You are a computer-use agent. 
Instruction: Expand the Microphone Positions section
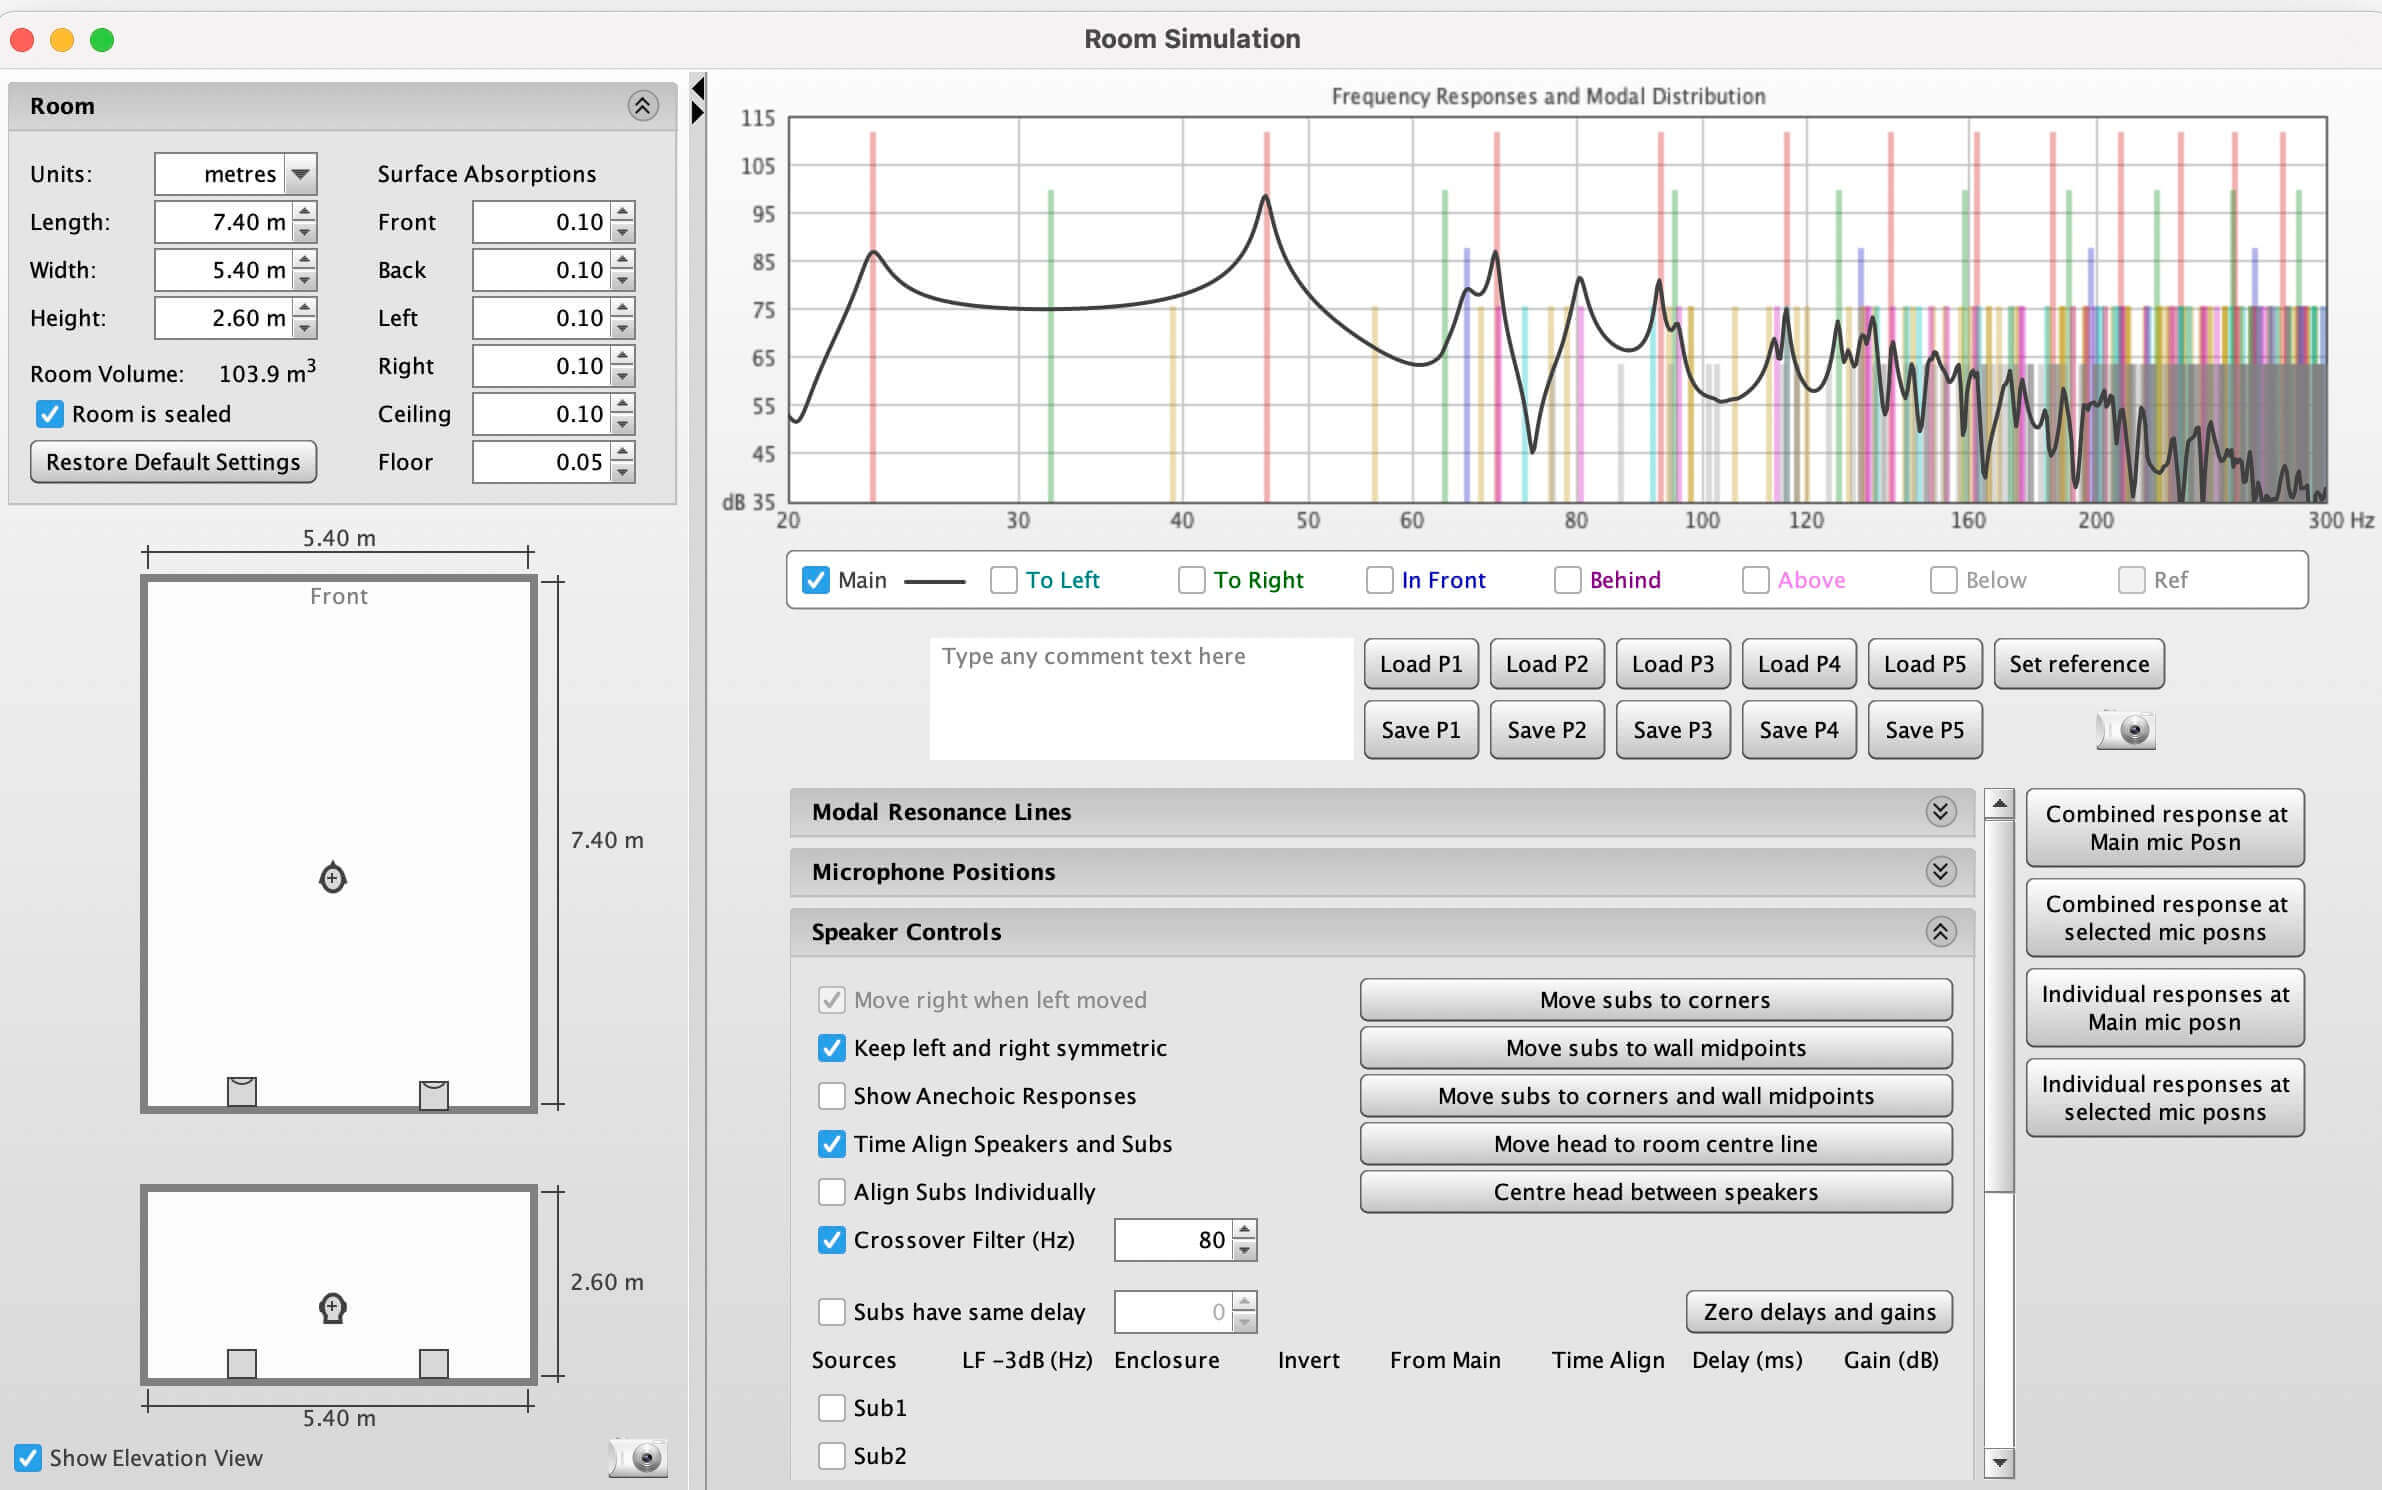click(1940, 872)
